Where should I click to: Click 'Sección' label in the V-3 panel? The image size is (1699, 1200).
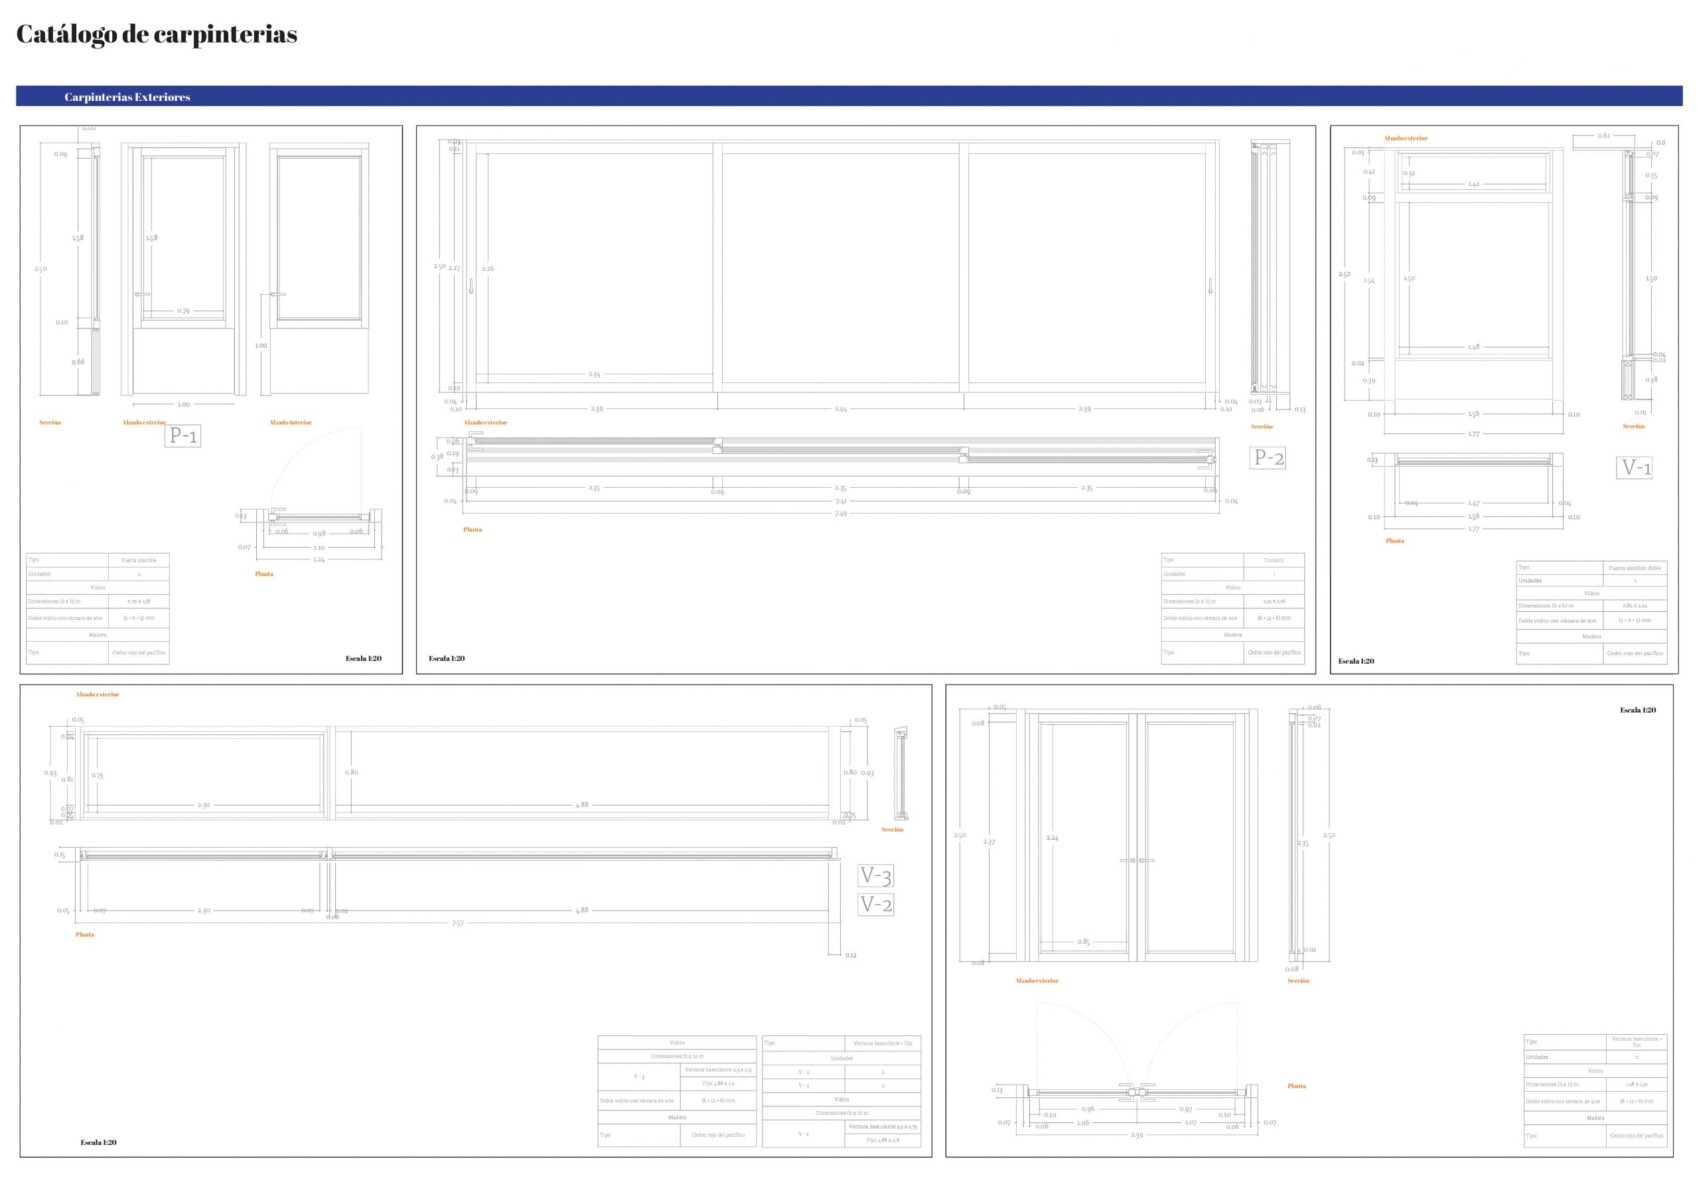892,830
